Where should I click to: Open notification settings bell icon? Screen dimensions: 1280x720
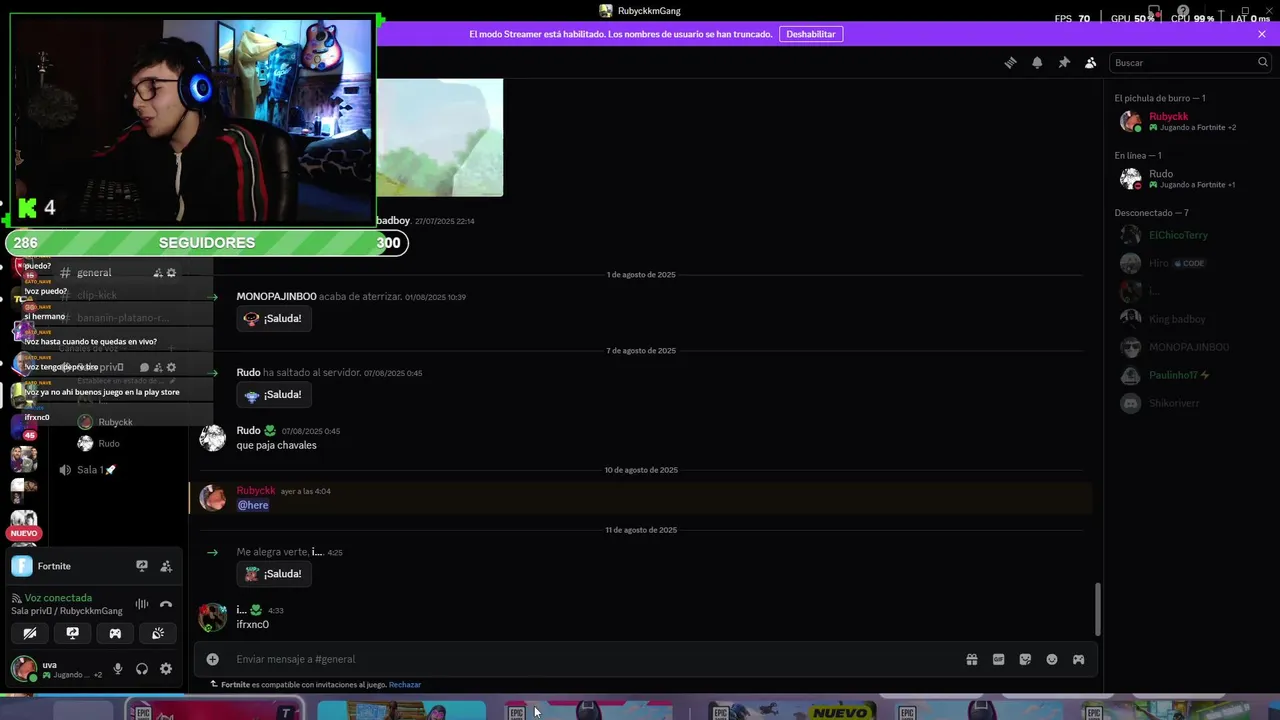1037,62
